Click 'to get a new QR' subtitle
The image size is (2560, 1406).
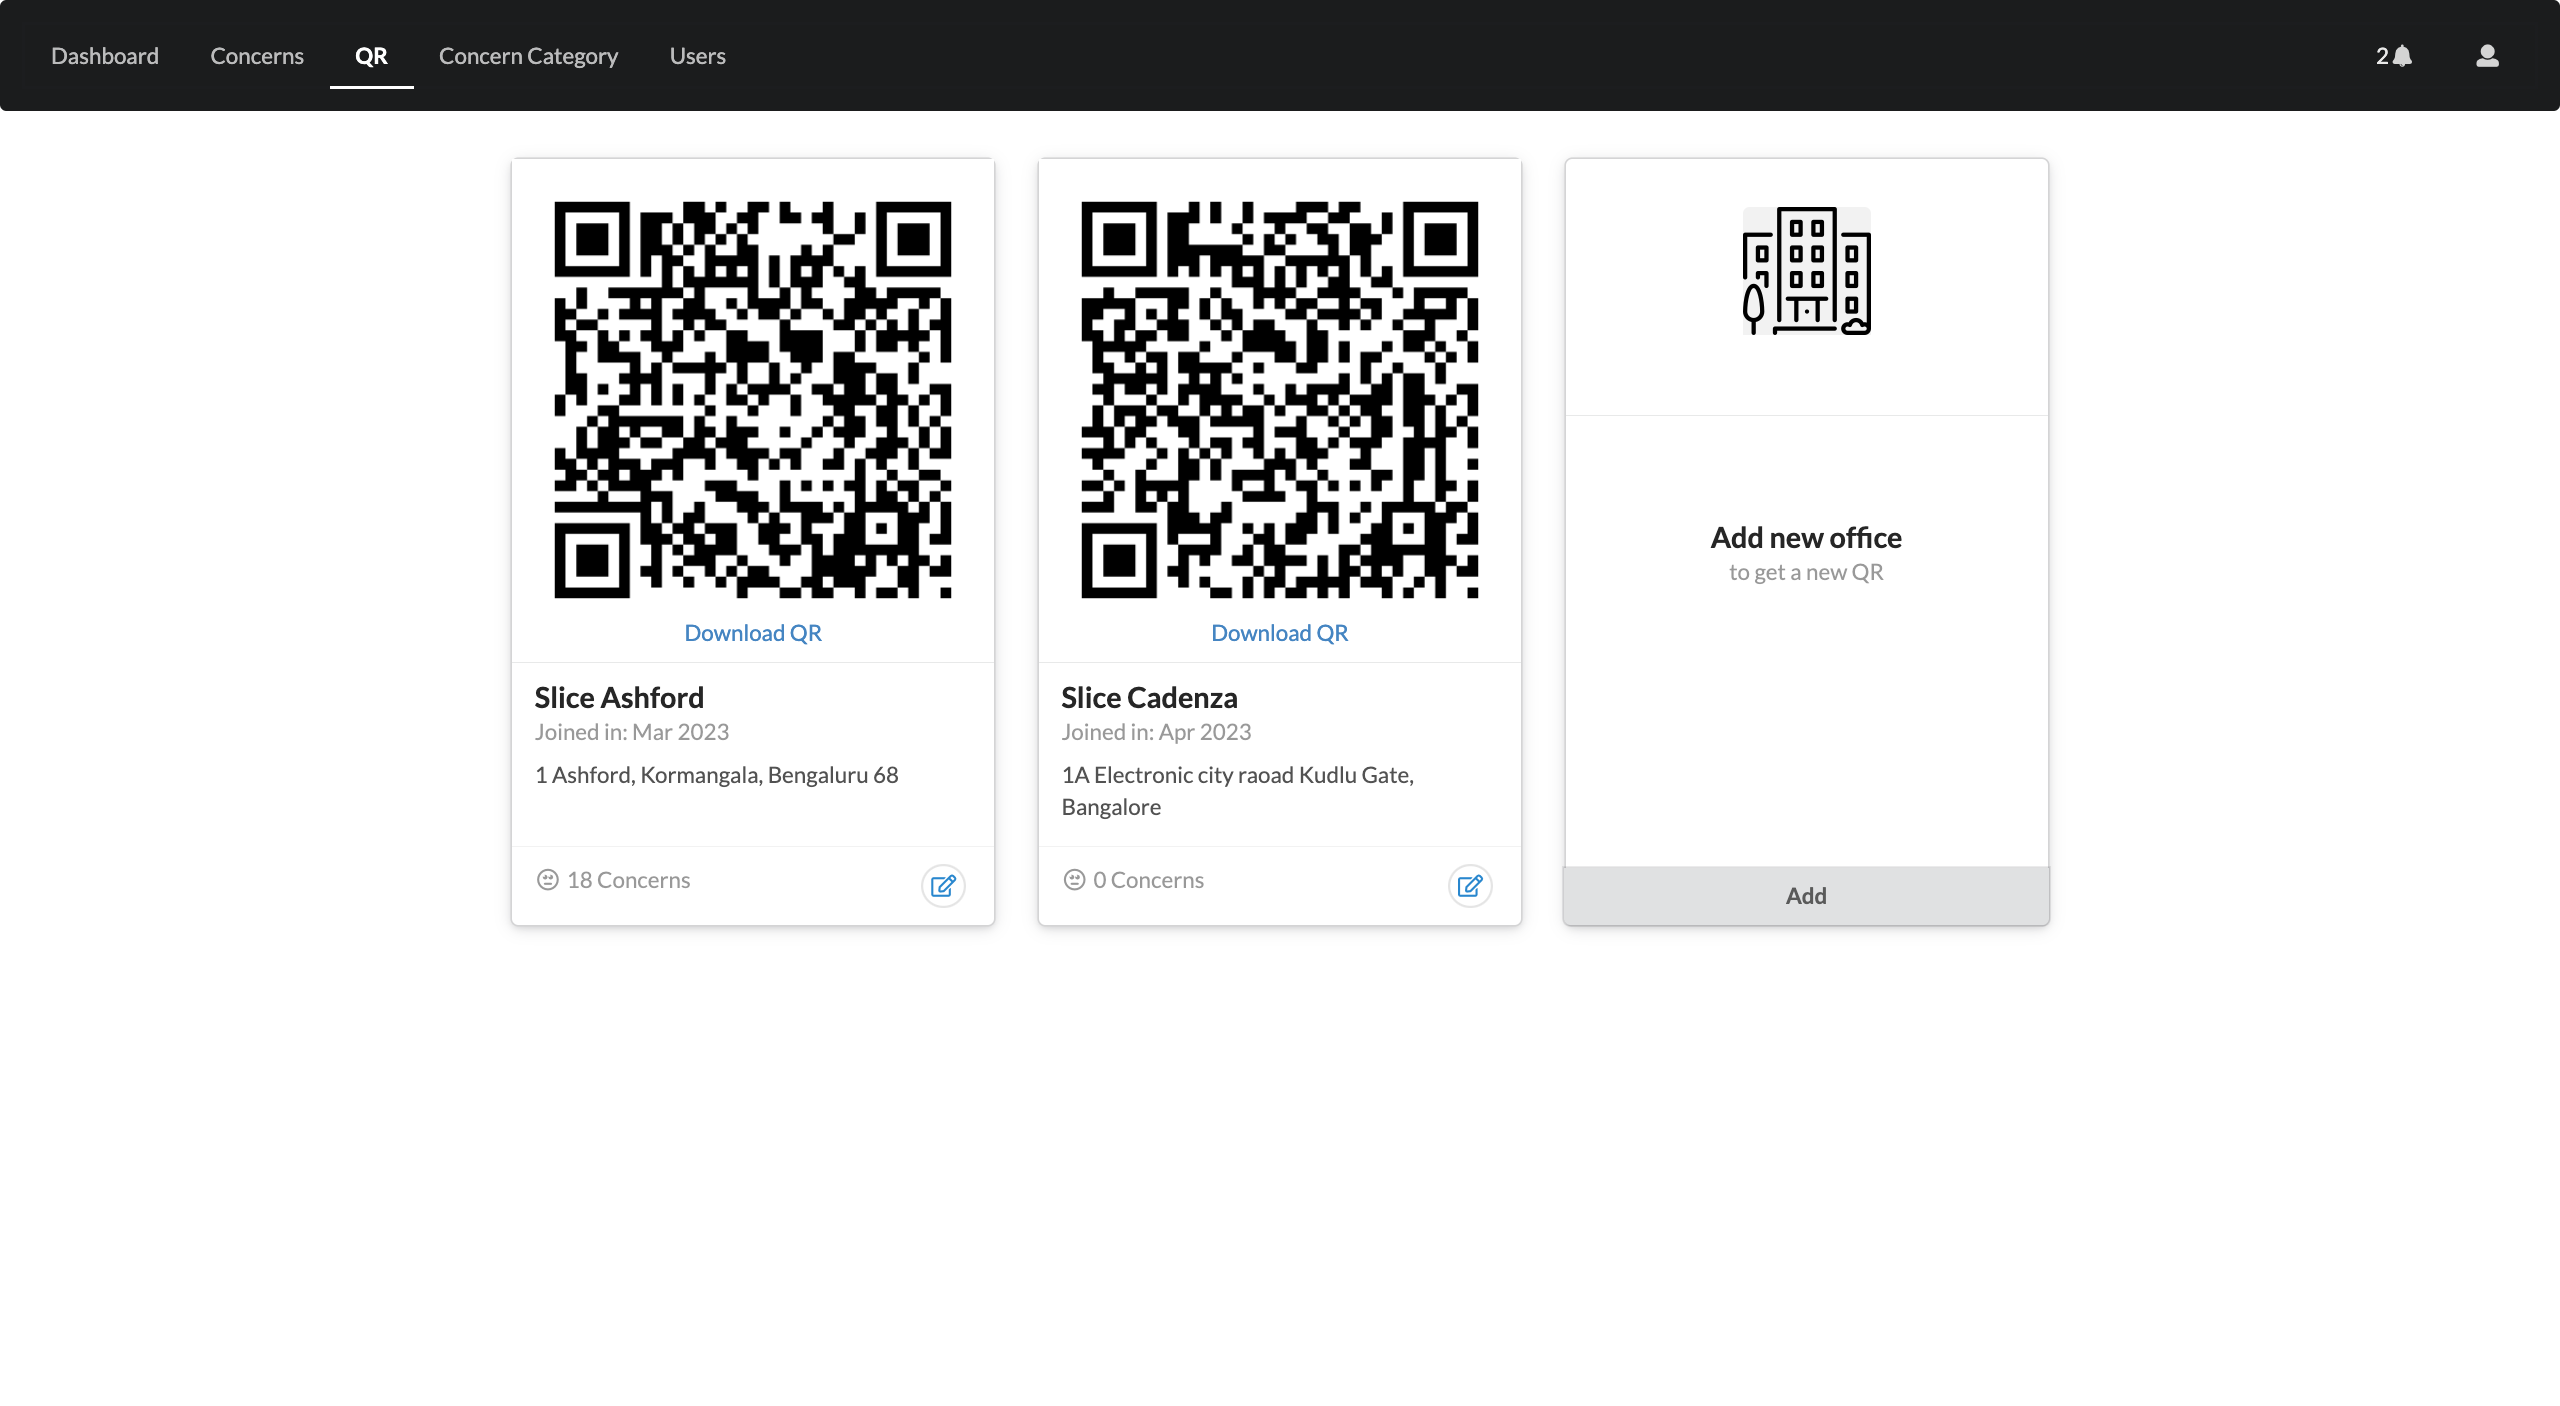(1806, 572)
